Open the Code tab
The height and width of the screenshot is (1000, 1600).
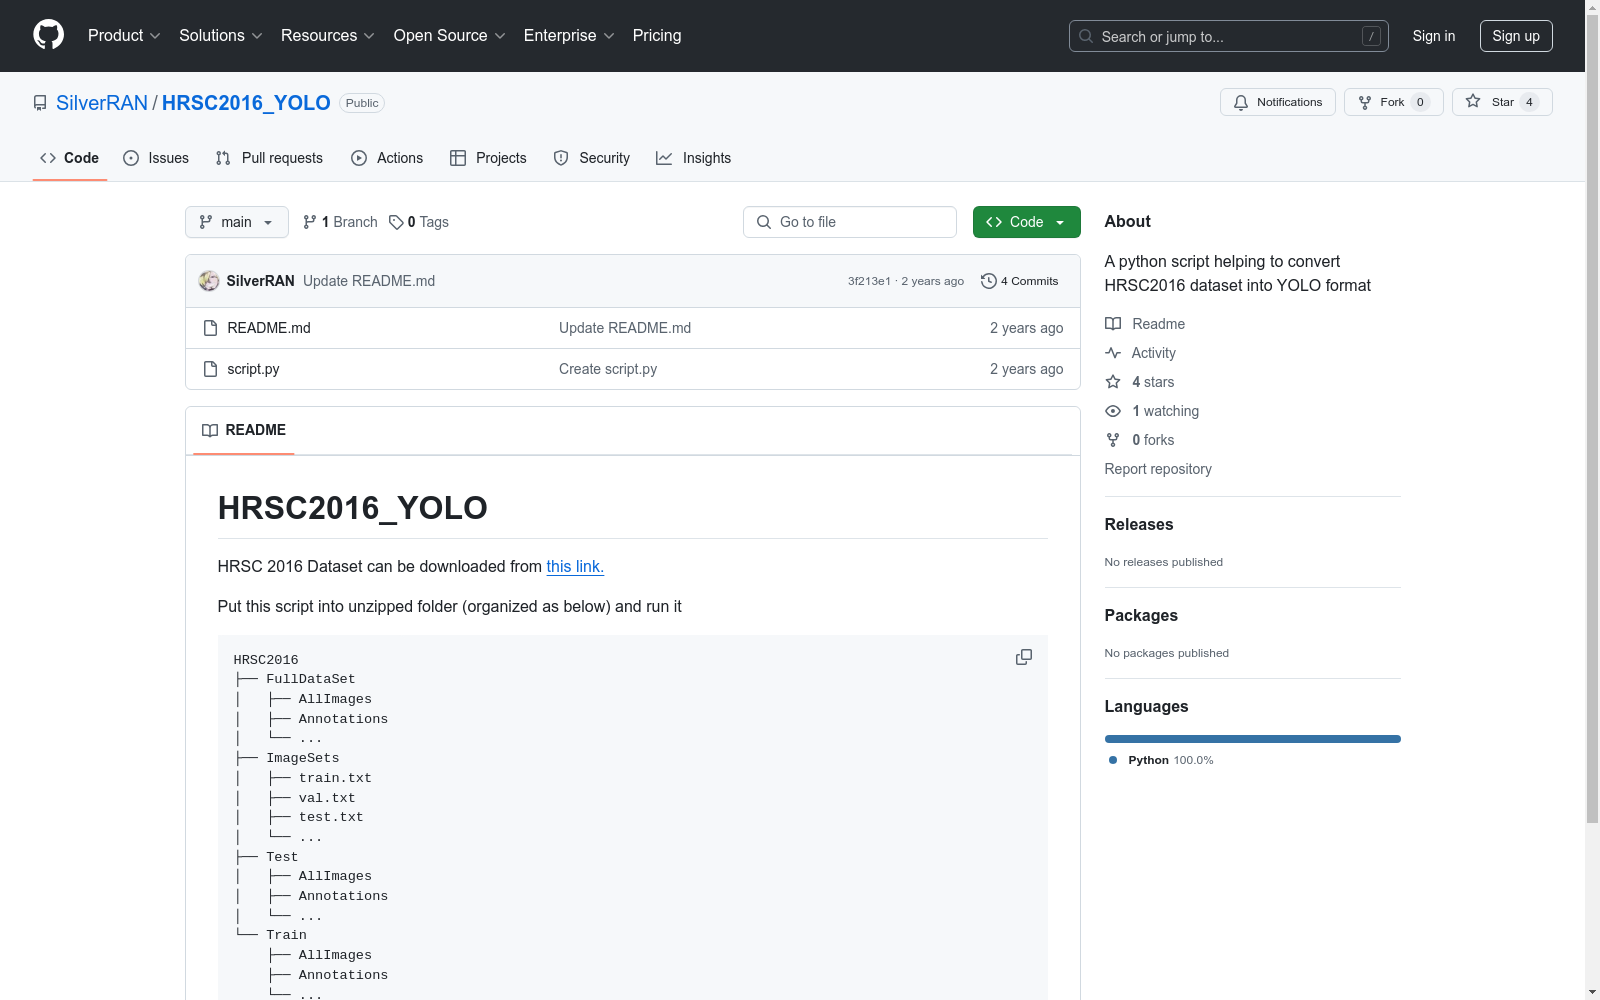click(x=70, y=158)
